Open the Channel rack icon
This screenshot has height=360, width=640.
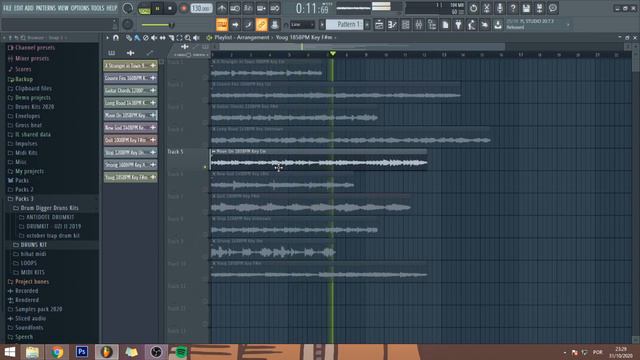point(405,24)
